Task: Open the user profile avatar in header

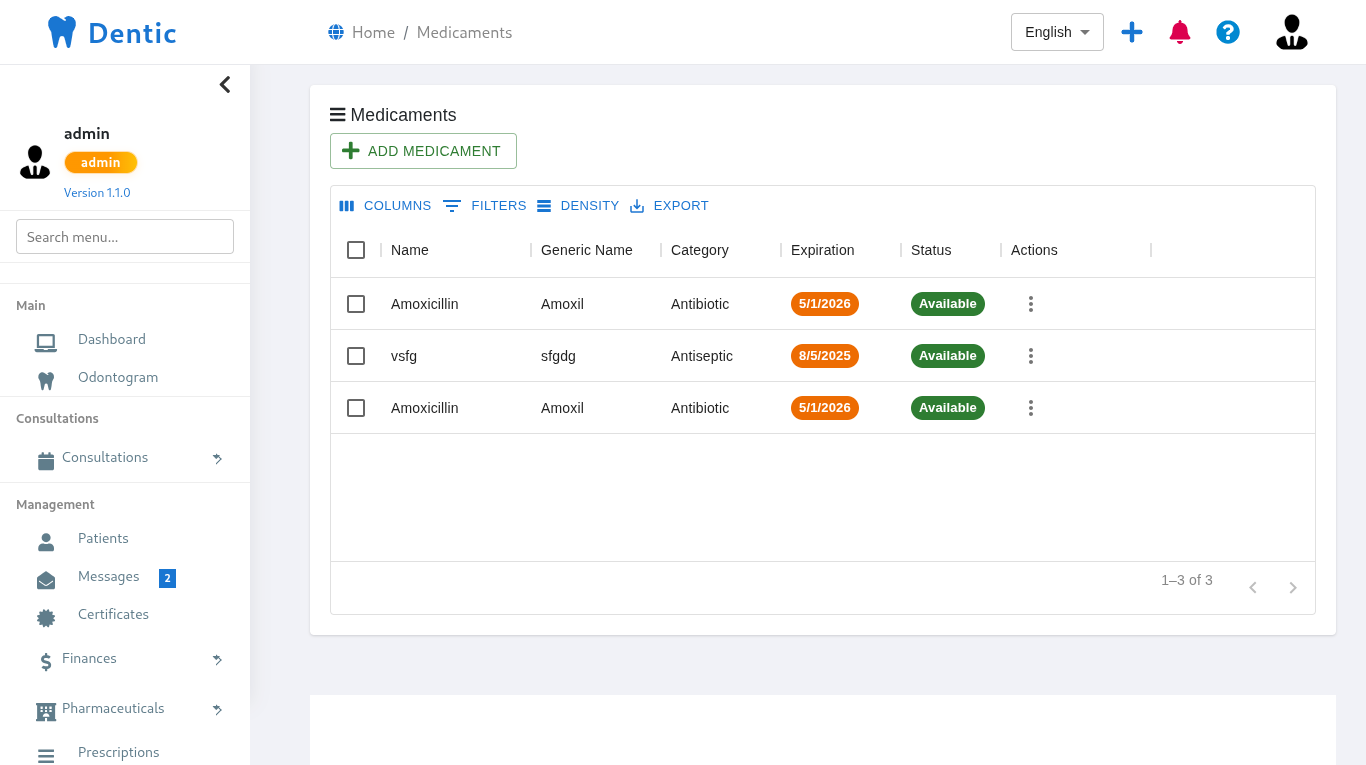Action: (x=1291, y=32)
